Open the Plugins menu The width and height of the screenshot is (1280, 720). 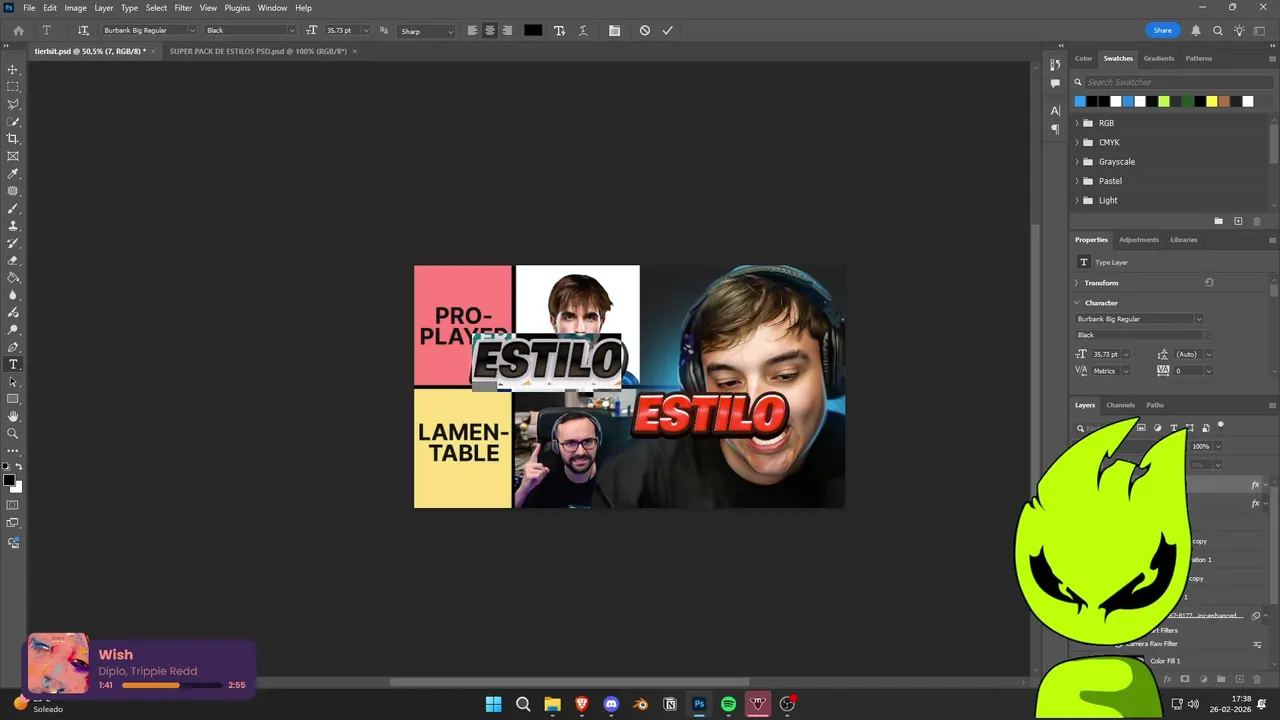[237, 8]
